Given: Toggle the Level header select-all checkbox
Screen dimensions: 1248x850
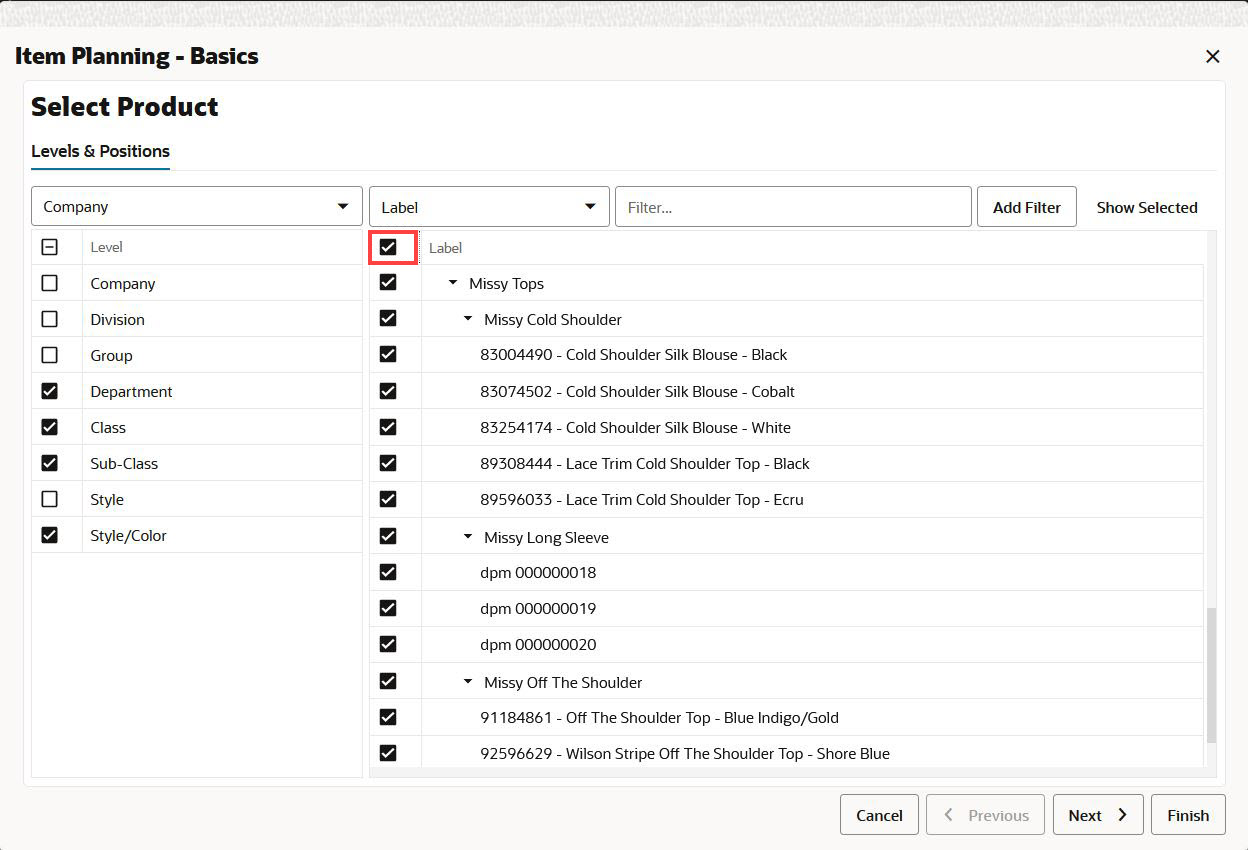Looking at the screenshot, I should 49,247.
